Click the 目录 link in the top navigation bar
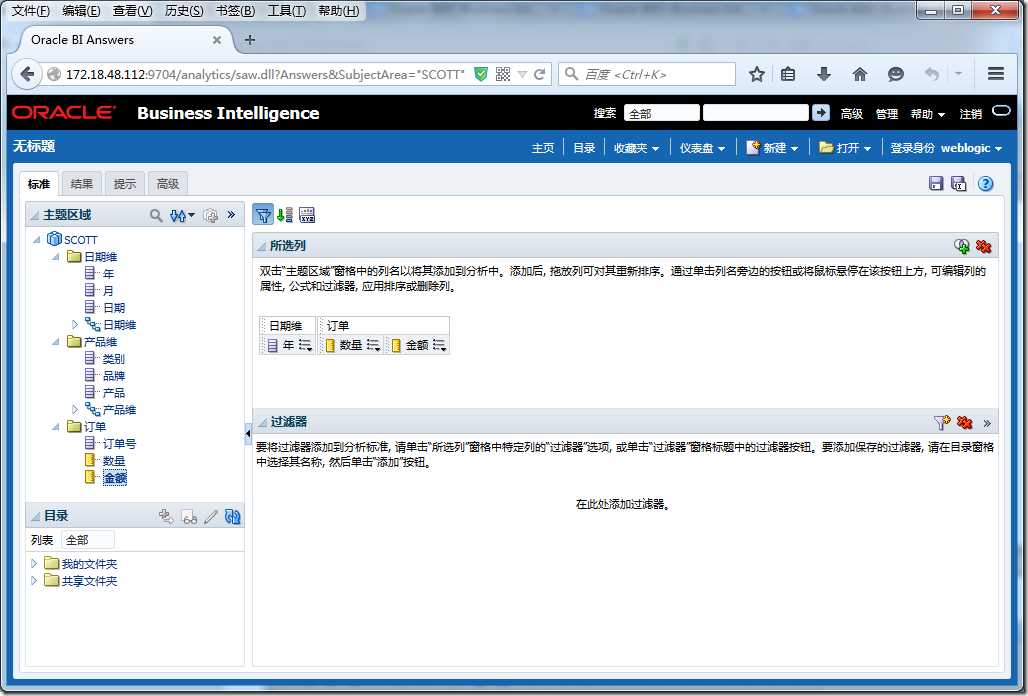 click(584, 148)
